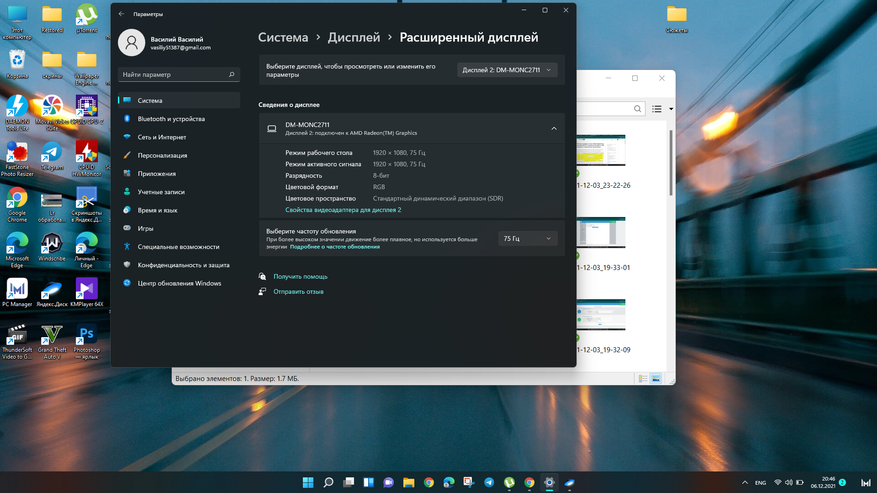Open display selector Дисплей 2: DM-MONC2711
This screenshot has height=493, width=877.
tap(507, 70)
